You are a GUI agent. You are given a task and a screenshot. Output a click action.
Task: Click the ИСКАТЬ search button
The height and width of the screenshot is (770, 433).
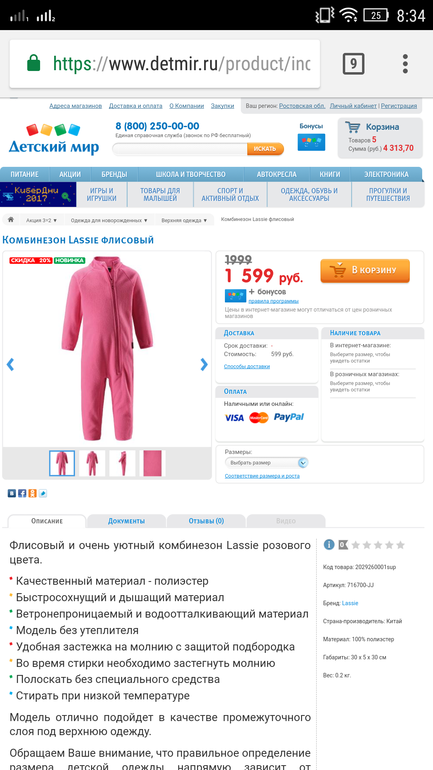point(265,149)
